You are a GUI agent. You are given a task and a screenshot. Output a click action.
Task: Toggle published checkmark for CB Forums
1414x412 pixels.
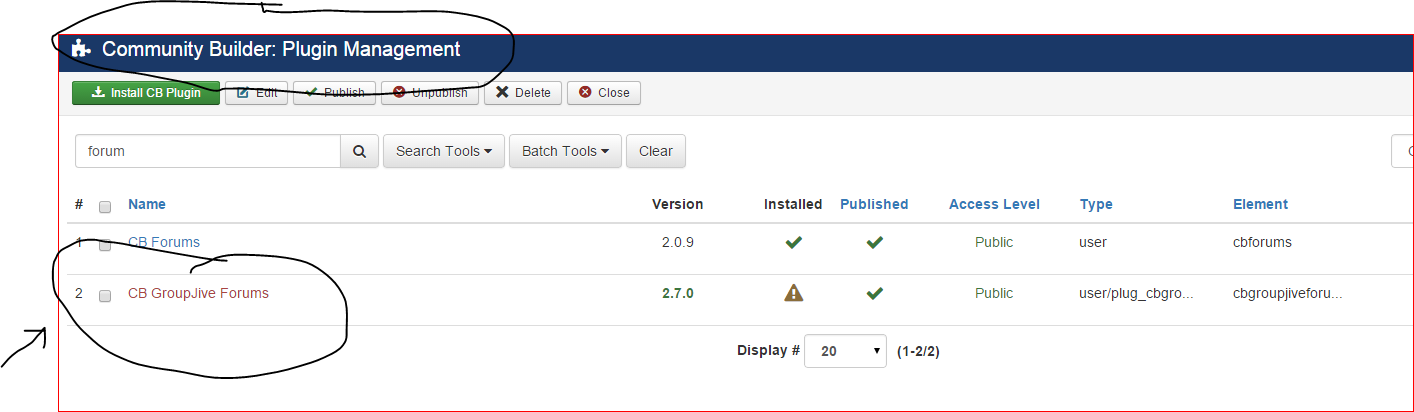click(x=874, y=242)
